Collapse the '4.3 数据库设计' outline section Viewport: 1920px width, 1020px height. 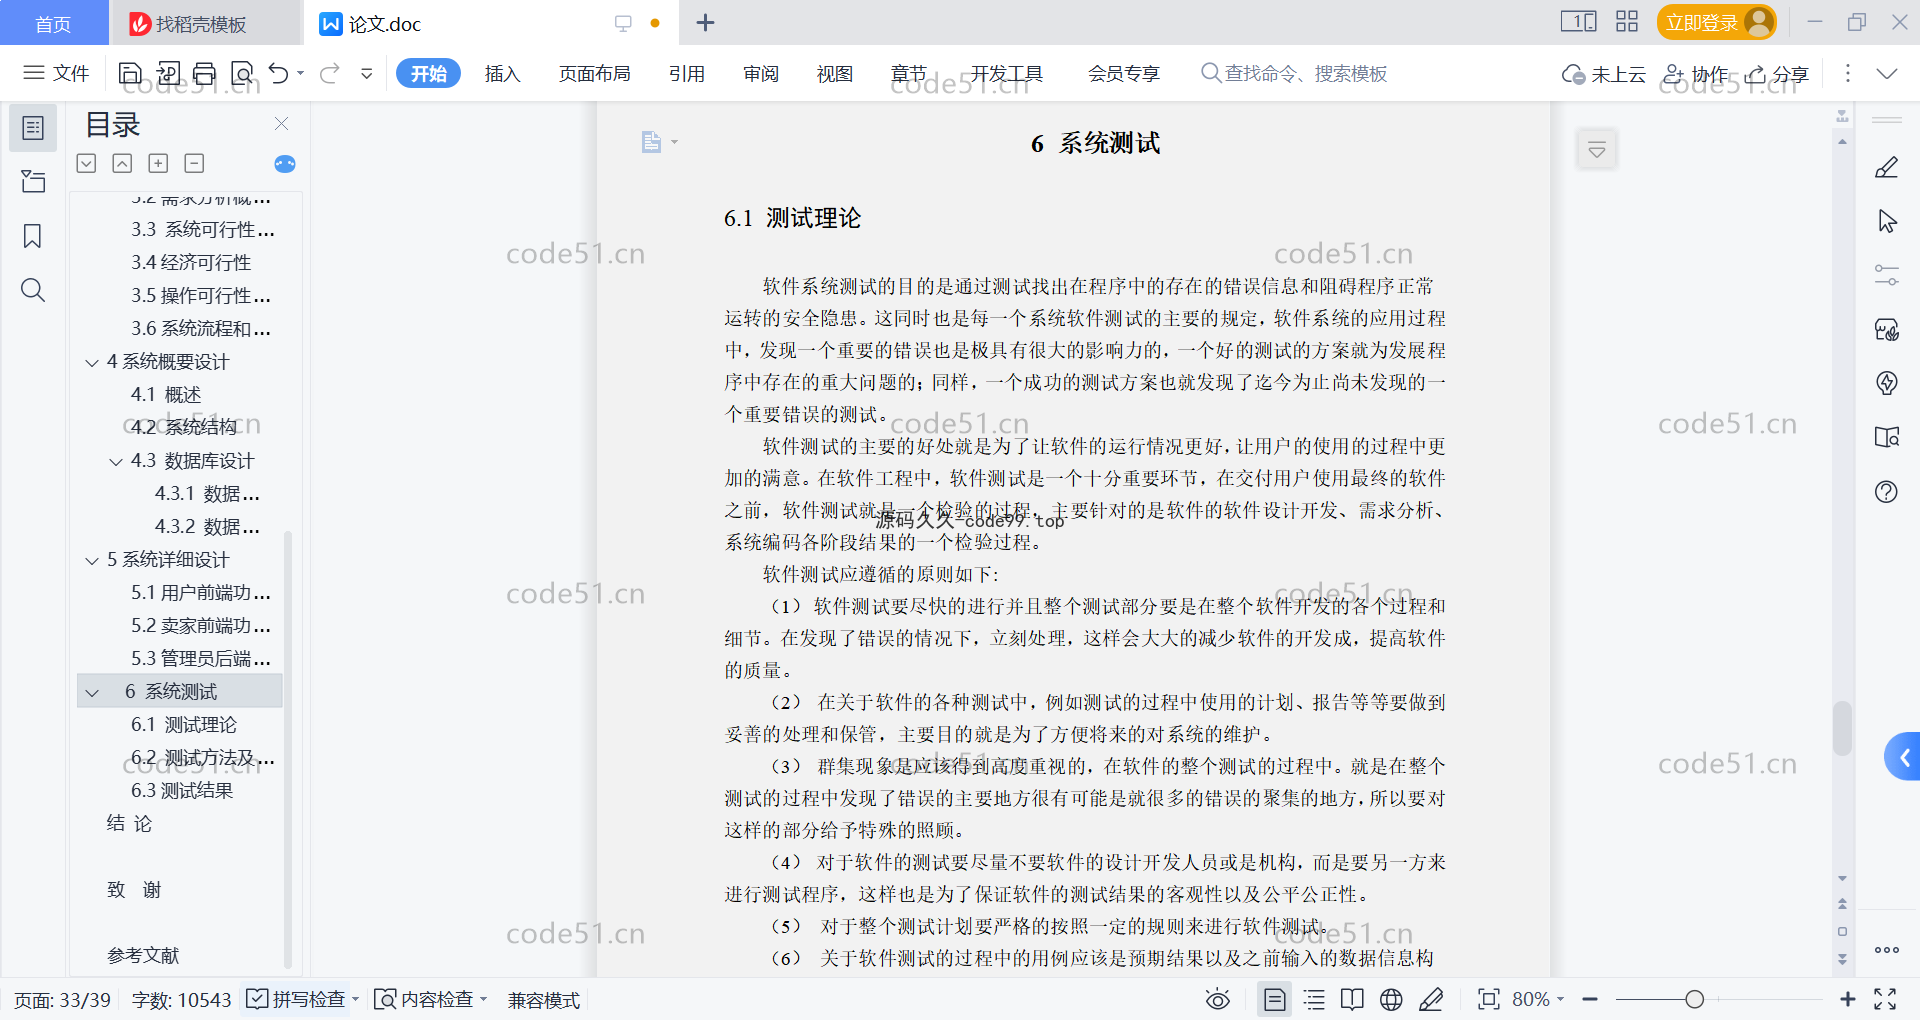(x=115, y=461)
